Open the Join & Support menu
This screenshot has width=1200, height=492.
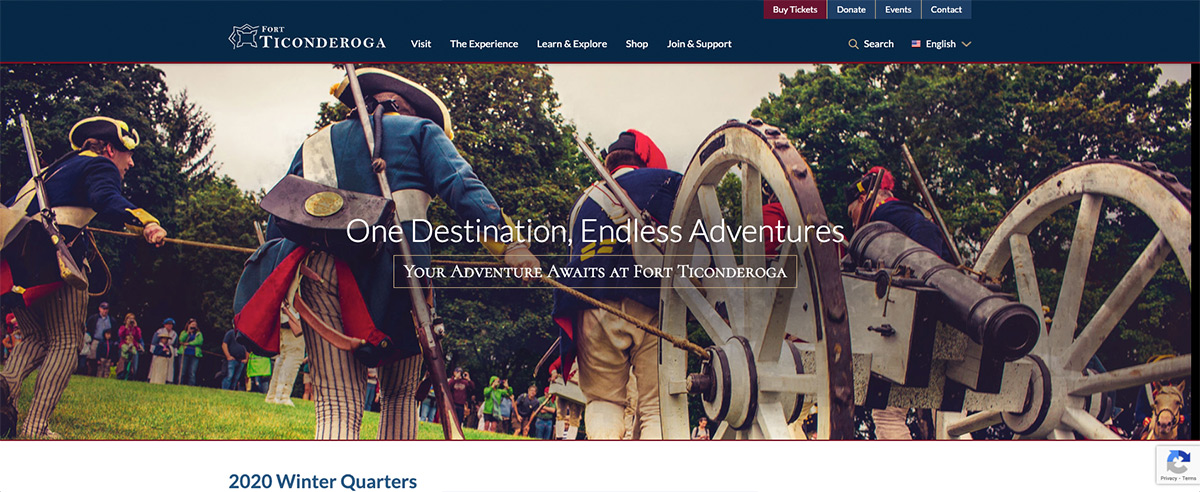coord(699,44)
